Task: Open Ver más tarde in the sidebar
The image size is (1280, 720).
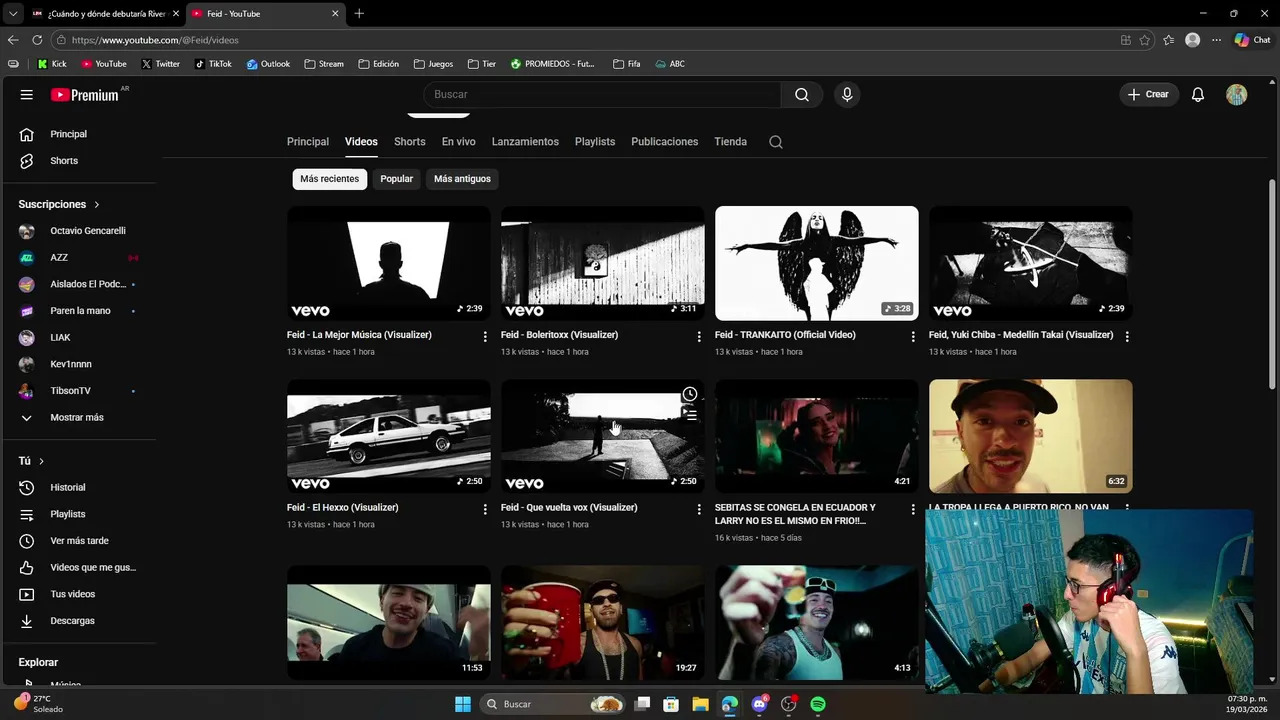Action: (79, 541)
